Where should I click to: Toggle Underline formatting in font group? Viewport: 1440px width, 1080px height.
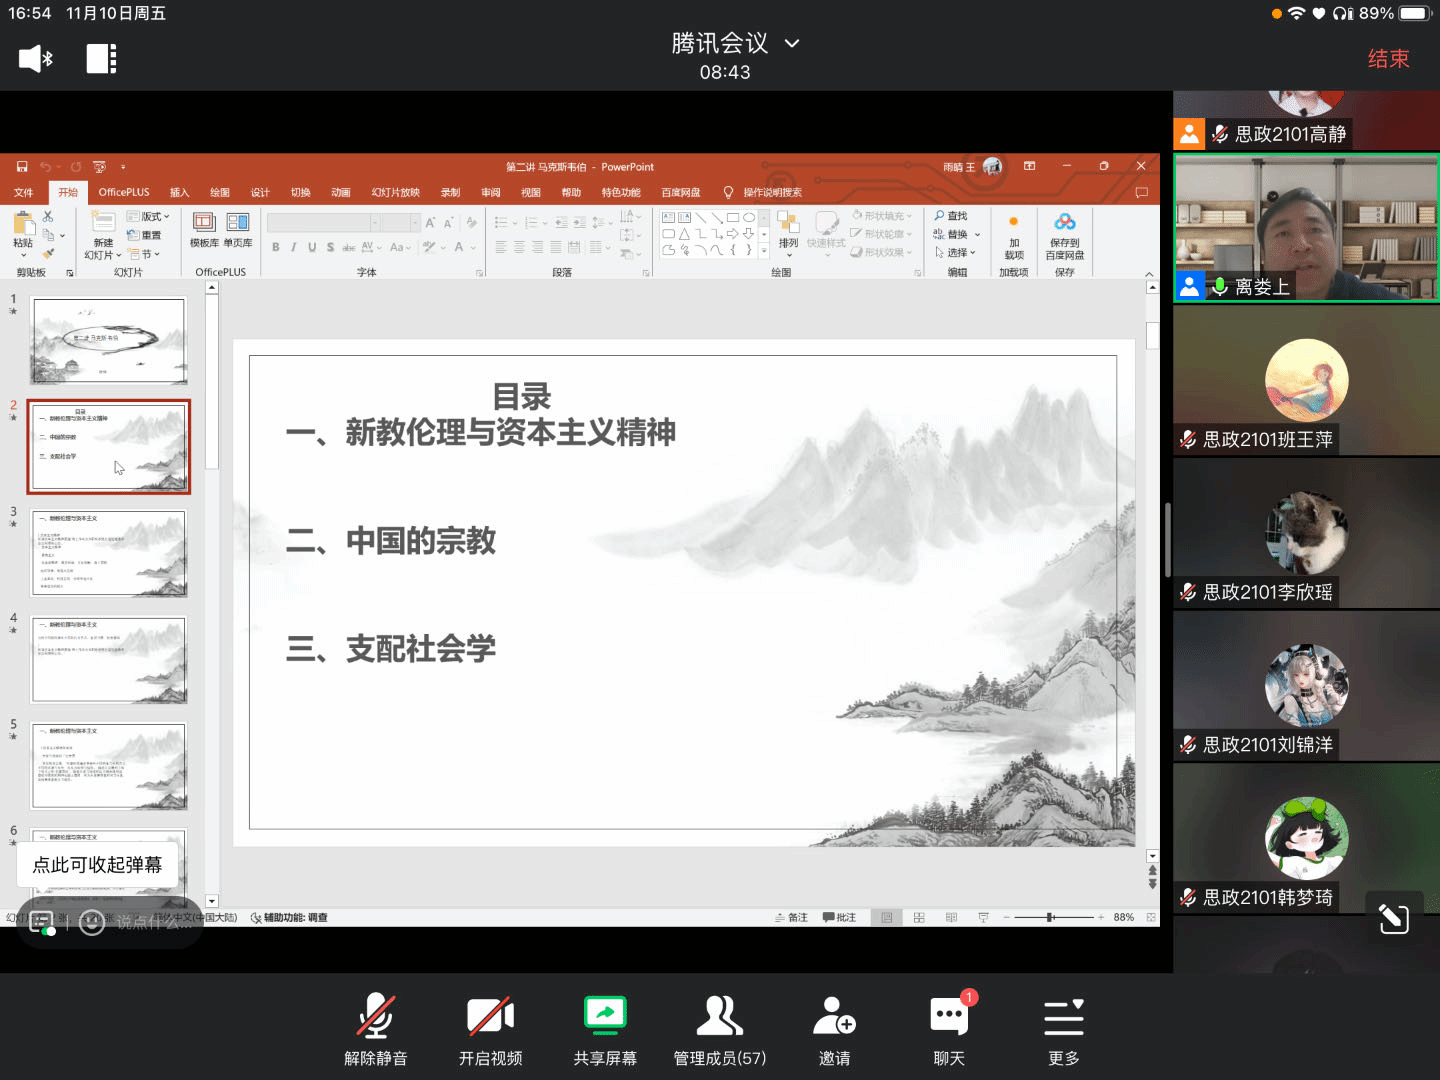coord(312,247)
